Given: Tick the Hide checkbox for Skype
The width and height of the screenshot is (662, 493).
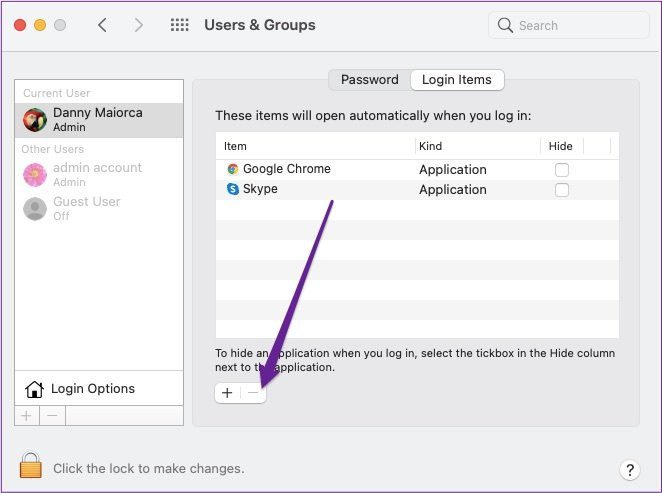Looking at the screenshot, I should point(562,190).
